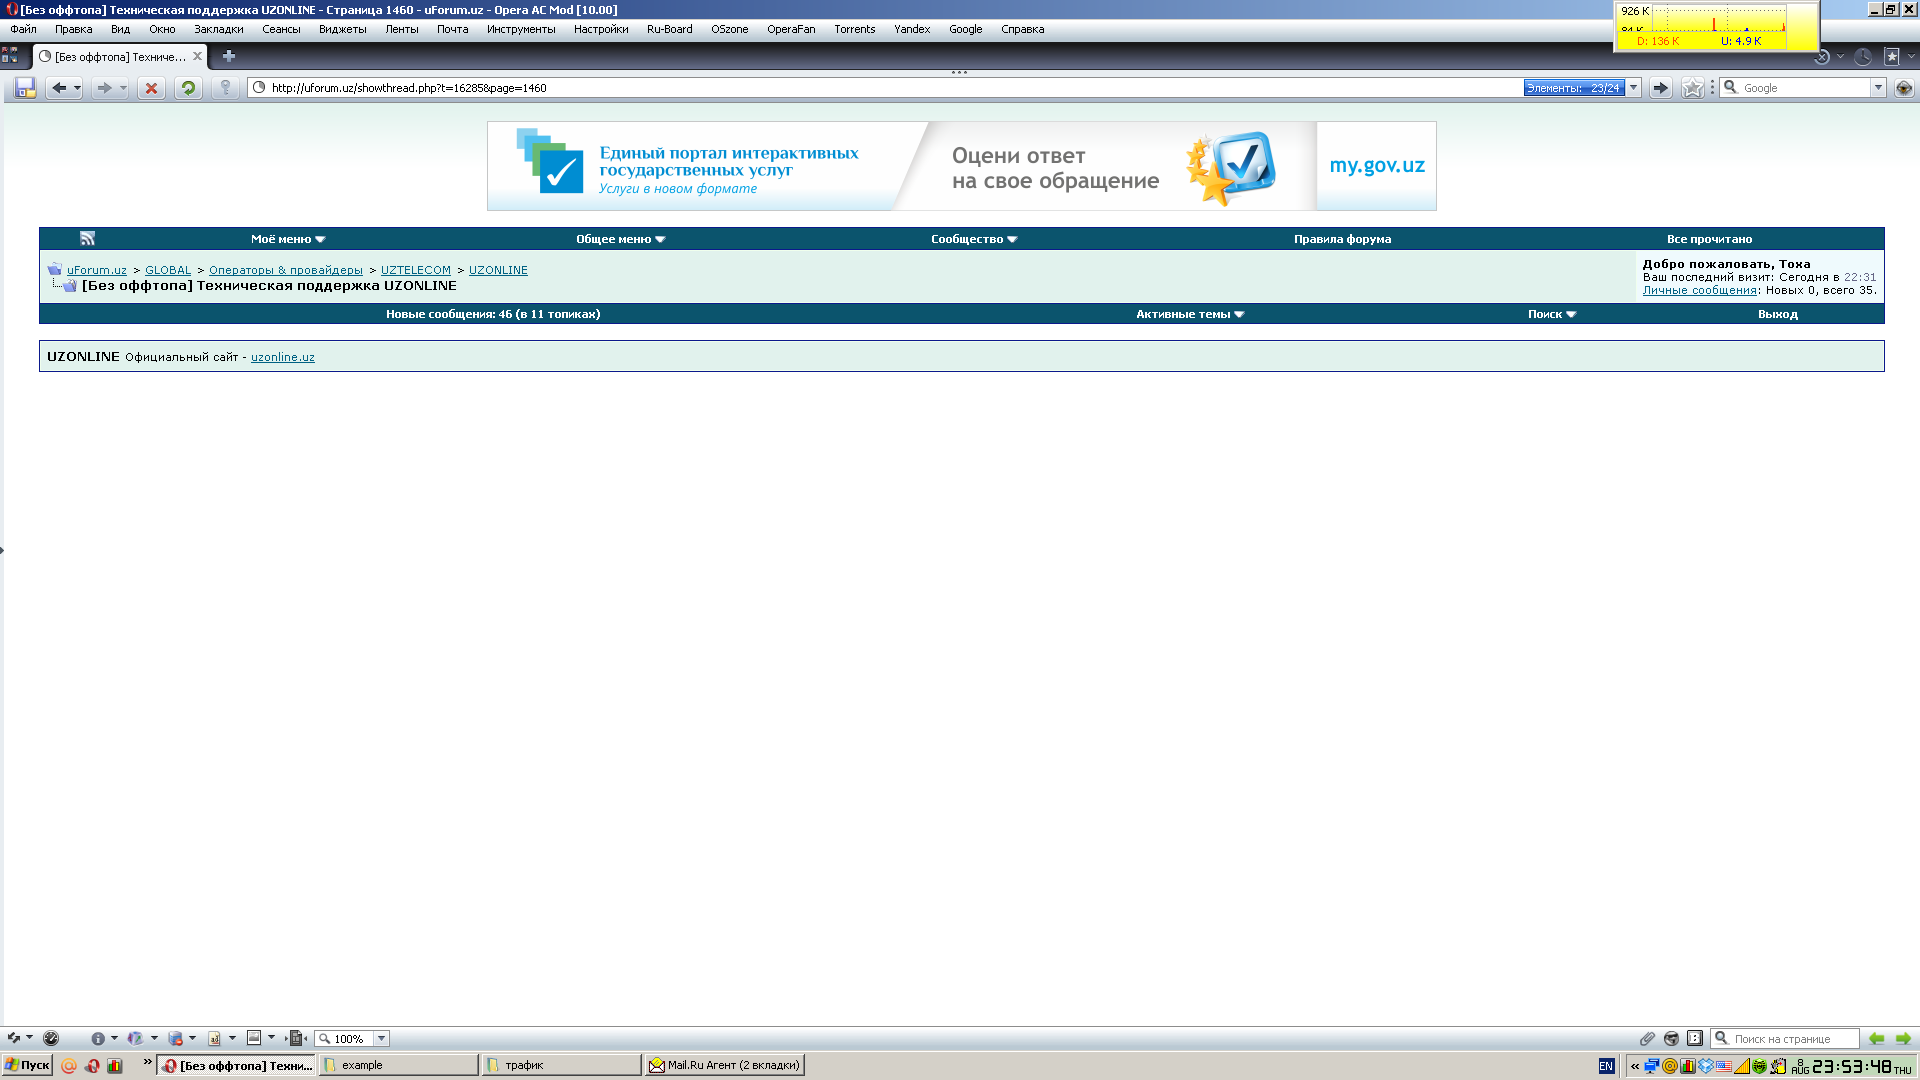
Task: Click Все прочитано button
Action: (1709, 239)
